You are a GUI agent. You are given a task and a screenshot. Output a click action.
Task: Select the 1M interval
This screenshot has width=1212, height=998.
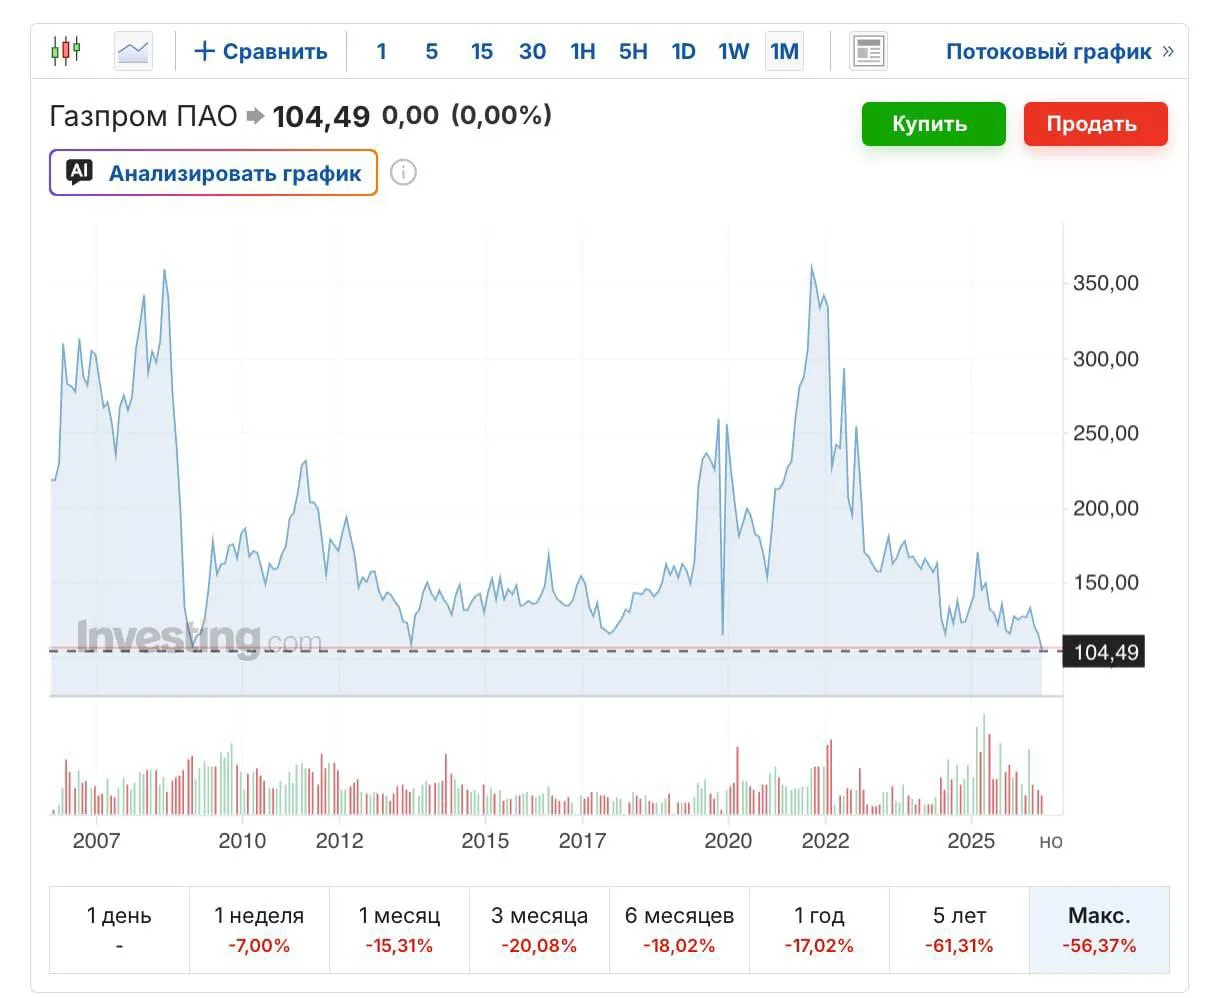coord(784,51)
